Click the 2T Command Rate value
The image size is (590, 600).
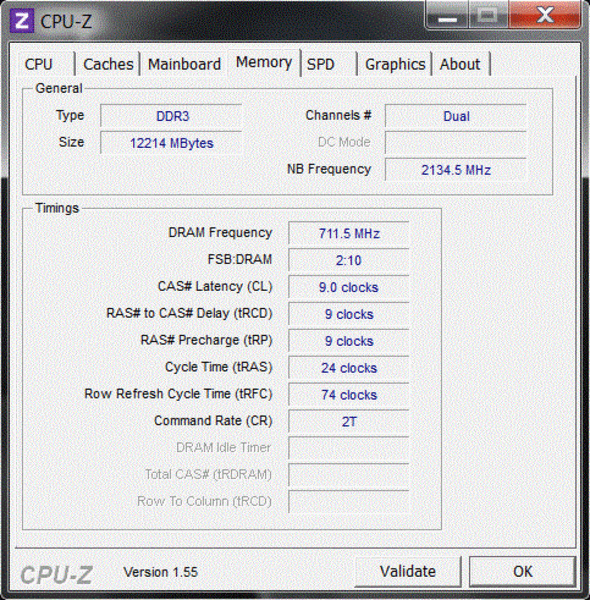click(x=349, y=421)
